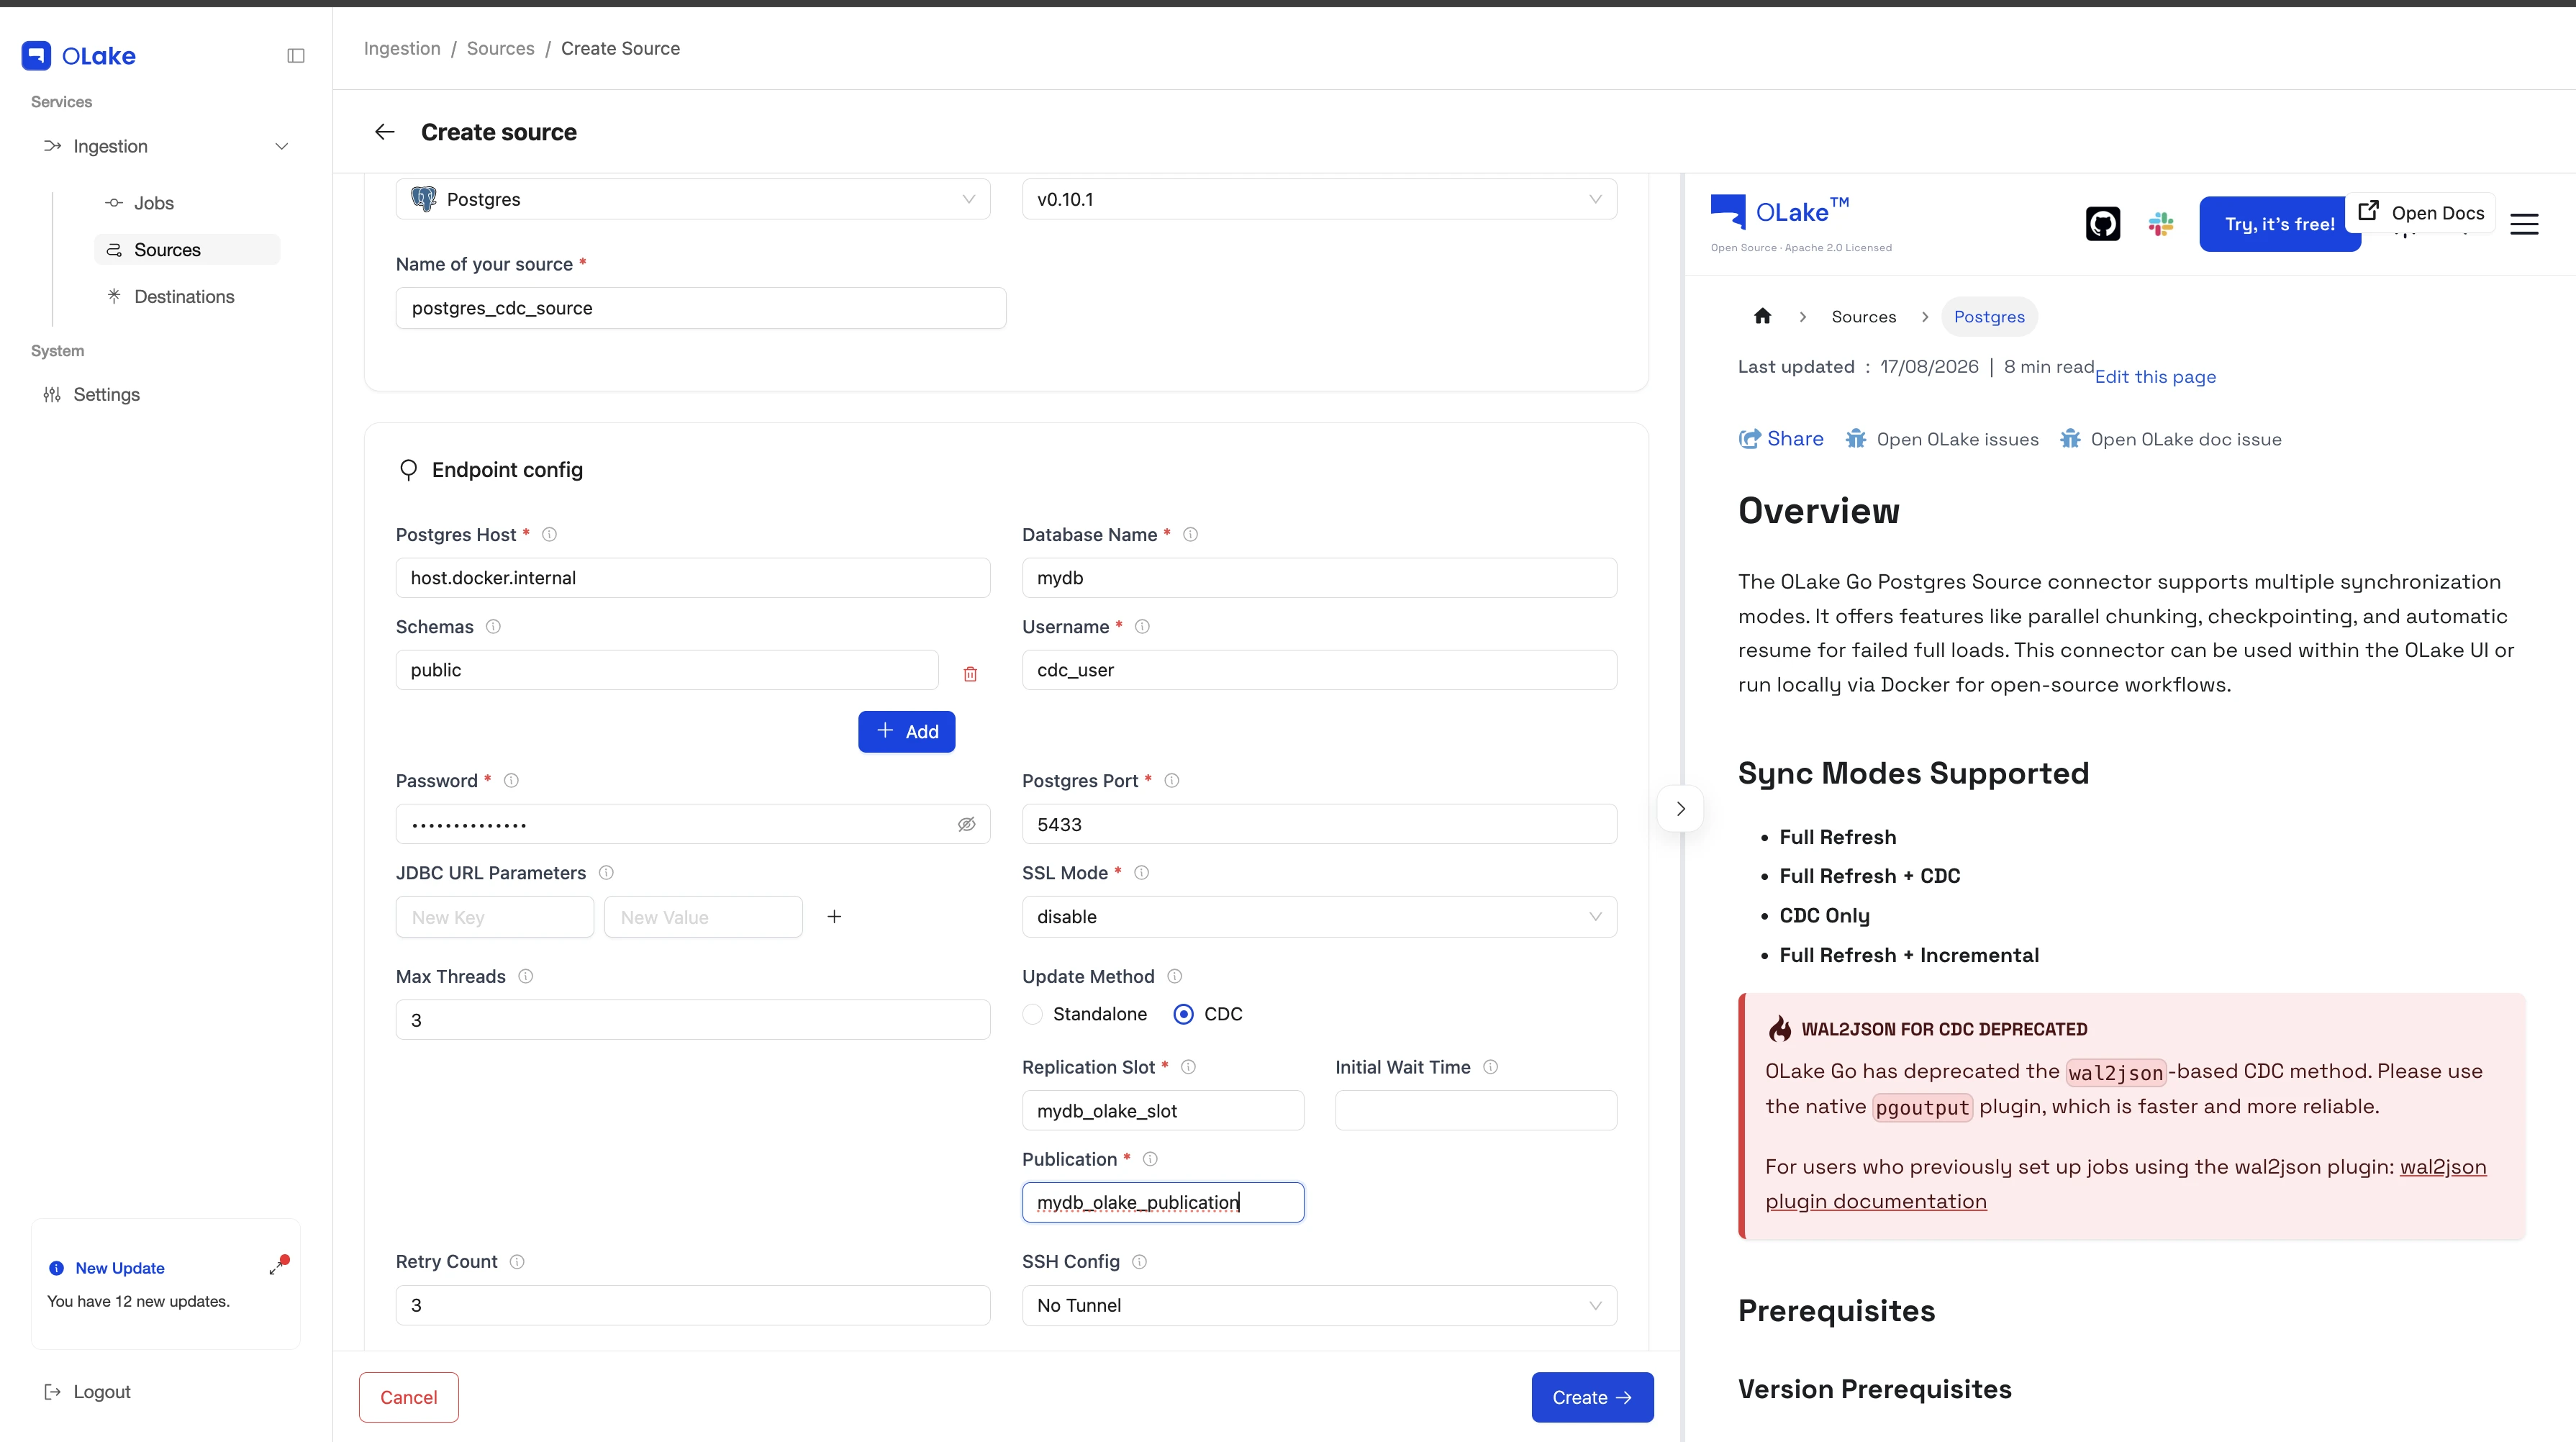2576x1442 pixels.
Task: Click Sources breadcrumb at top
Action: (x=500, y=48)
